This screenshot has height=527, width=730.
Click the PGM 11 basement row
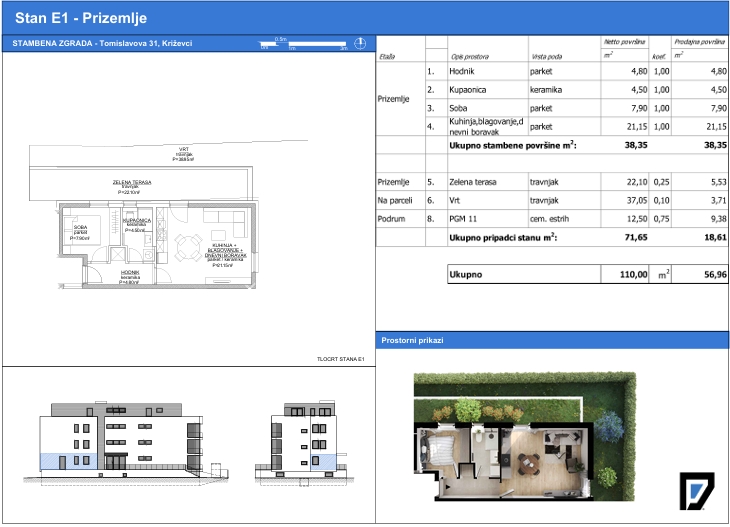tap(552, 219)
